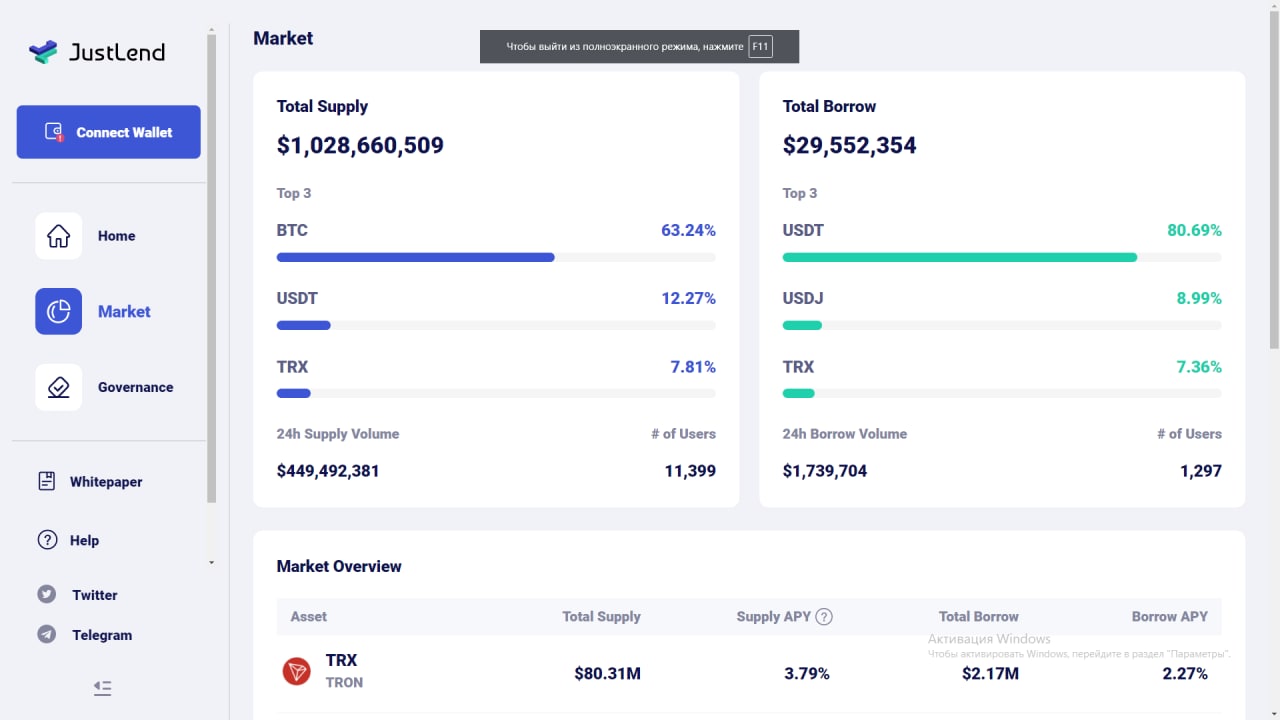Click the Market Overview heading
The height and width of the screenshot is (720, 1280).
339,566
